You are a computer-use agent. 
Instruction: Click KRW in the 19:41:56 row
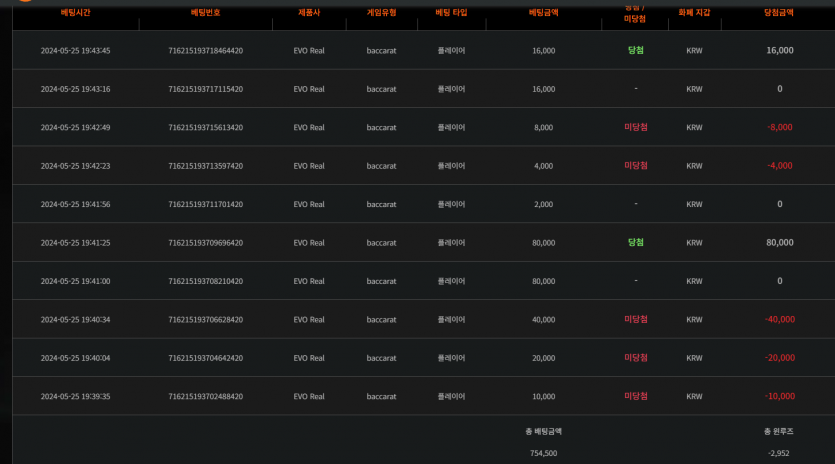[694, 204]
